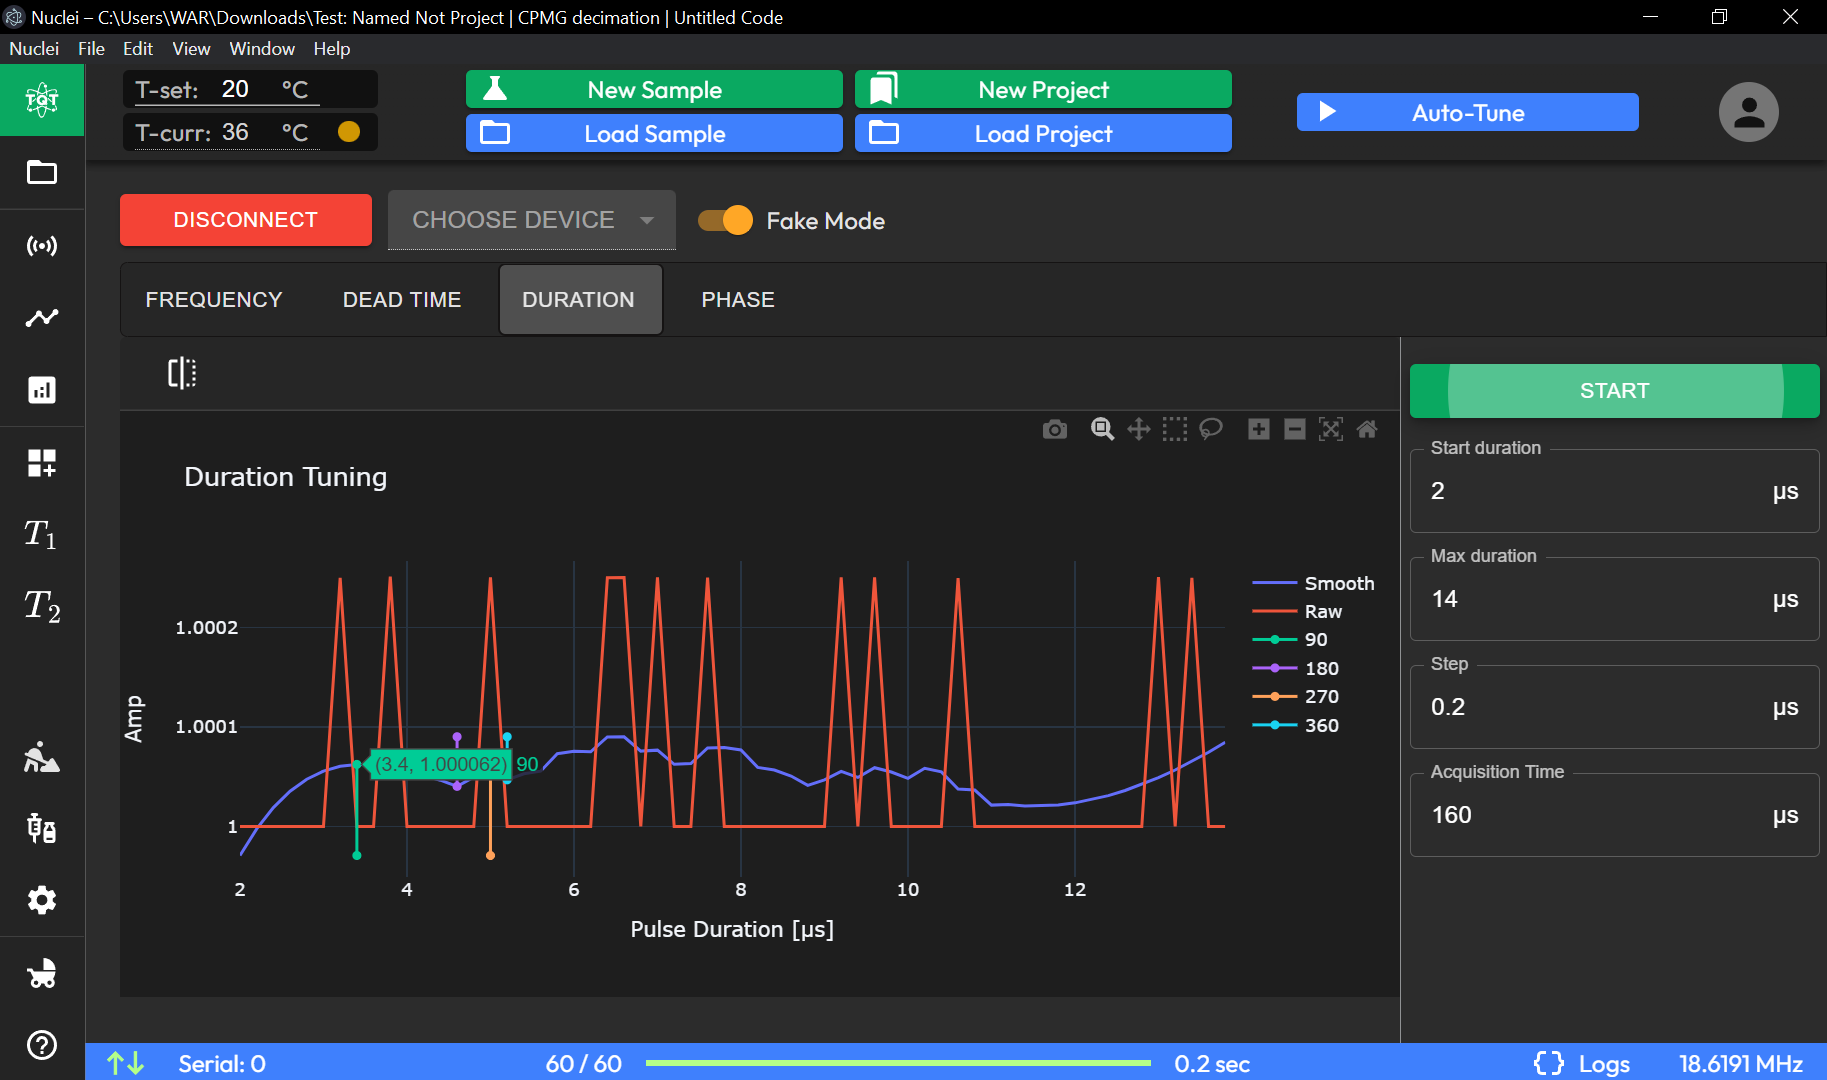1827x1080 pixels.
Task: Open the T1 measurement icon
Action: pyautogui.click(x=42, y=534)
